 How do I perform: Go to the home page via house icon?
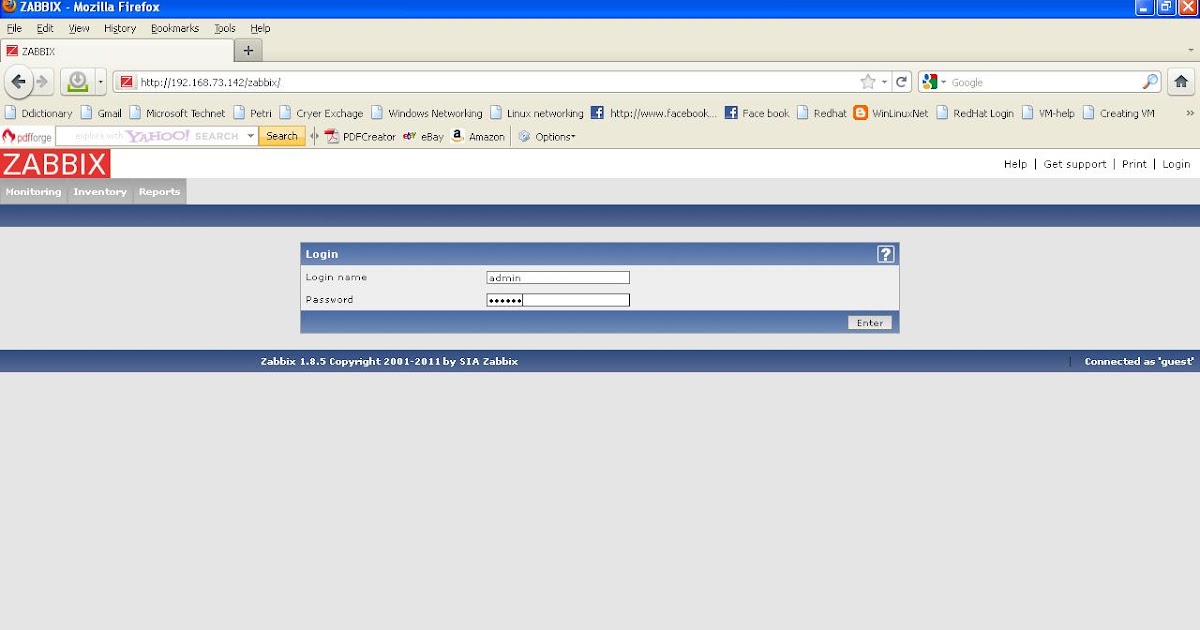click(1180, 82)
